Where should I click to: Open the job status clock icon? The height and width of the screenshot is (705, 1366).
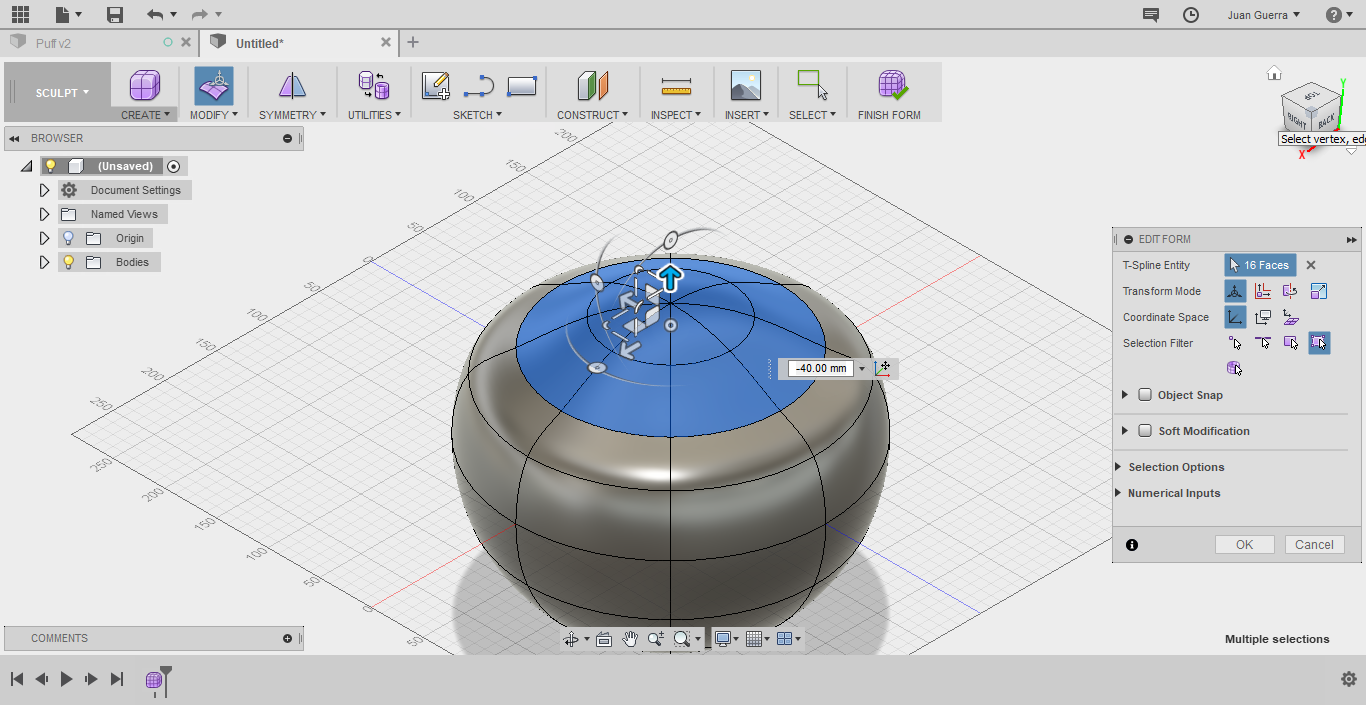click(x=1191, y=15)
